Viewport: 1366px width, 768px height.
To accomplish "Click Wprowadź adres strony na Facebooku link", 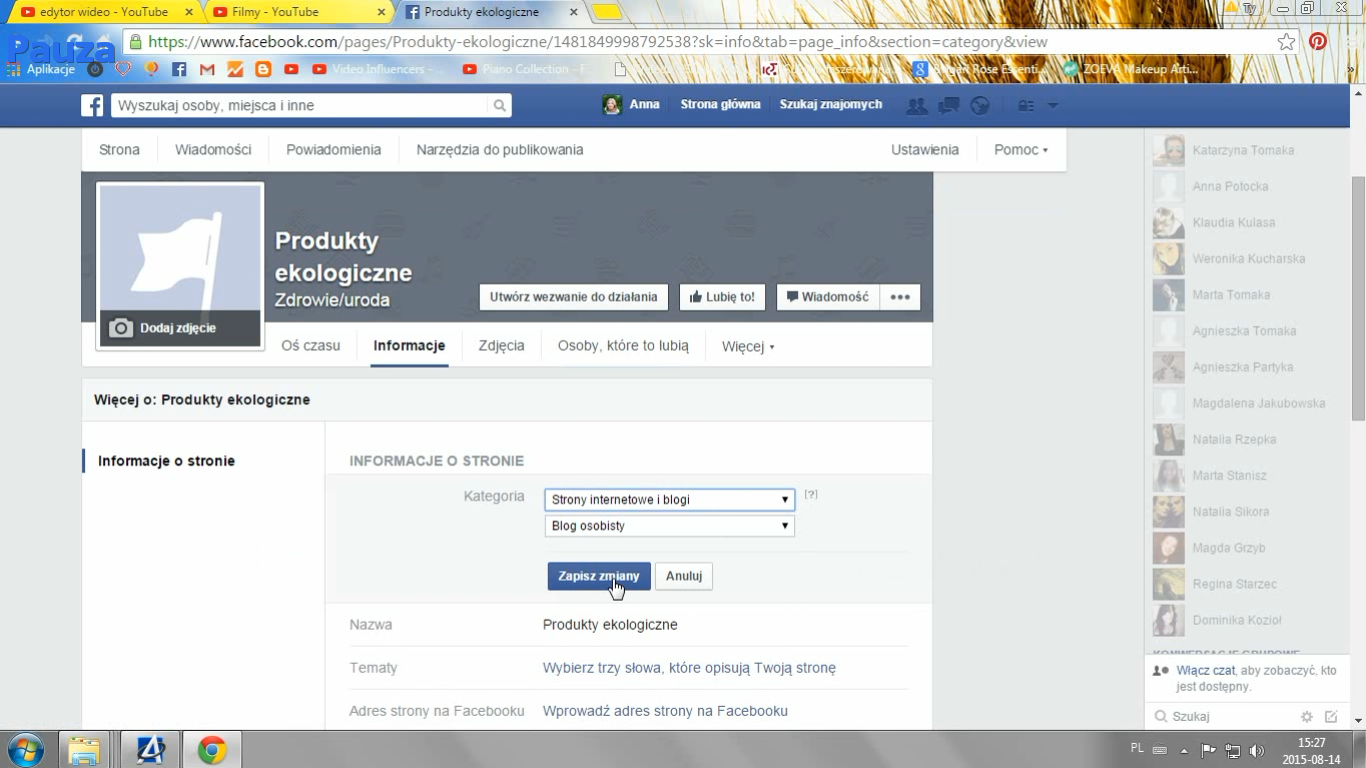I will click(665, 711).
